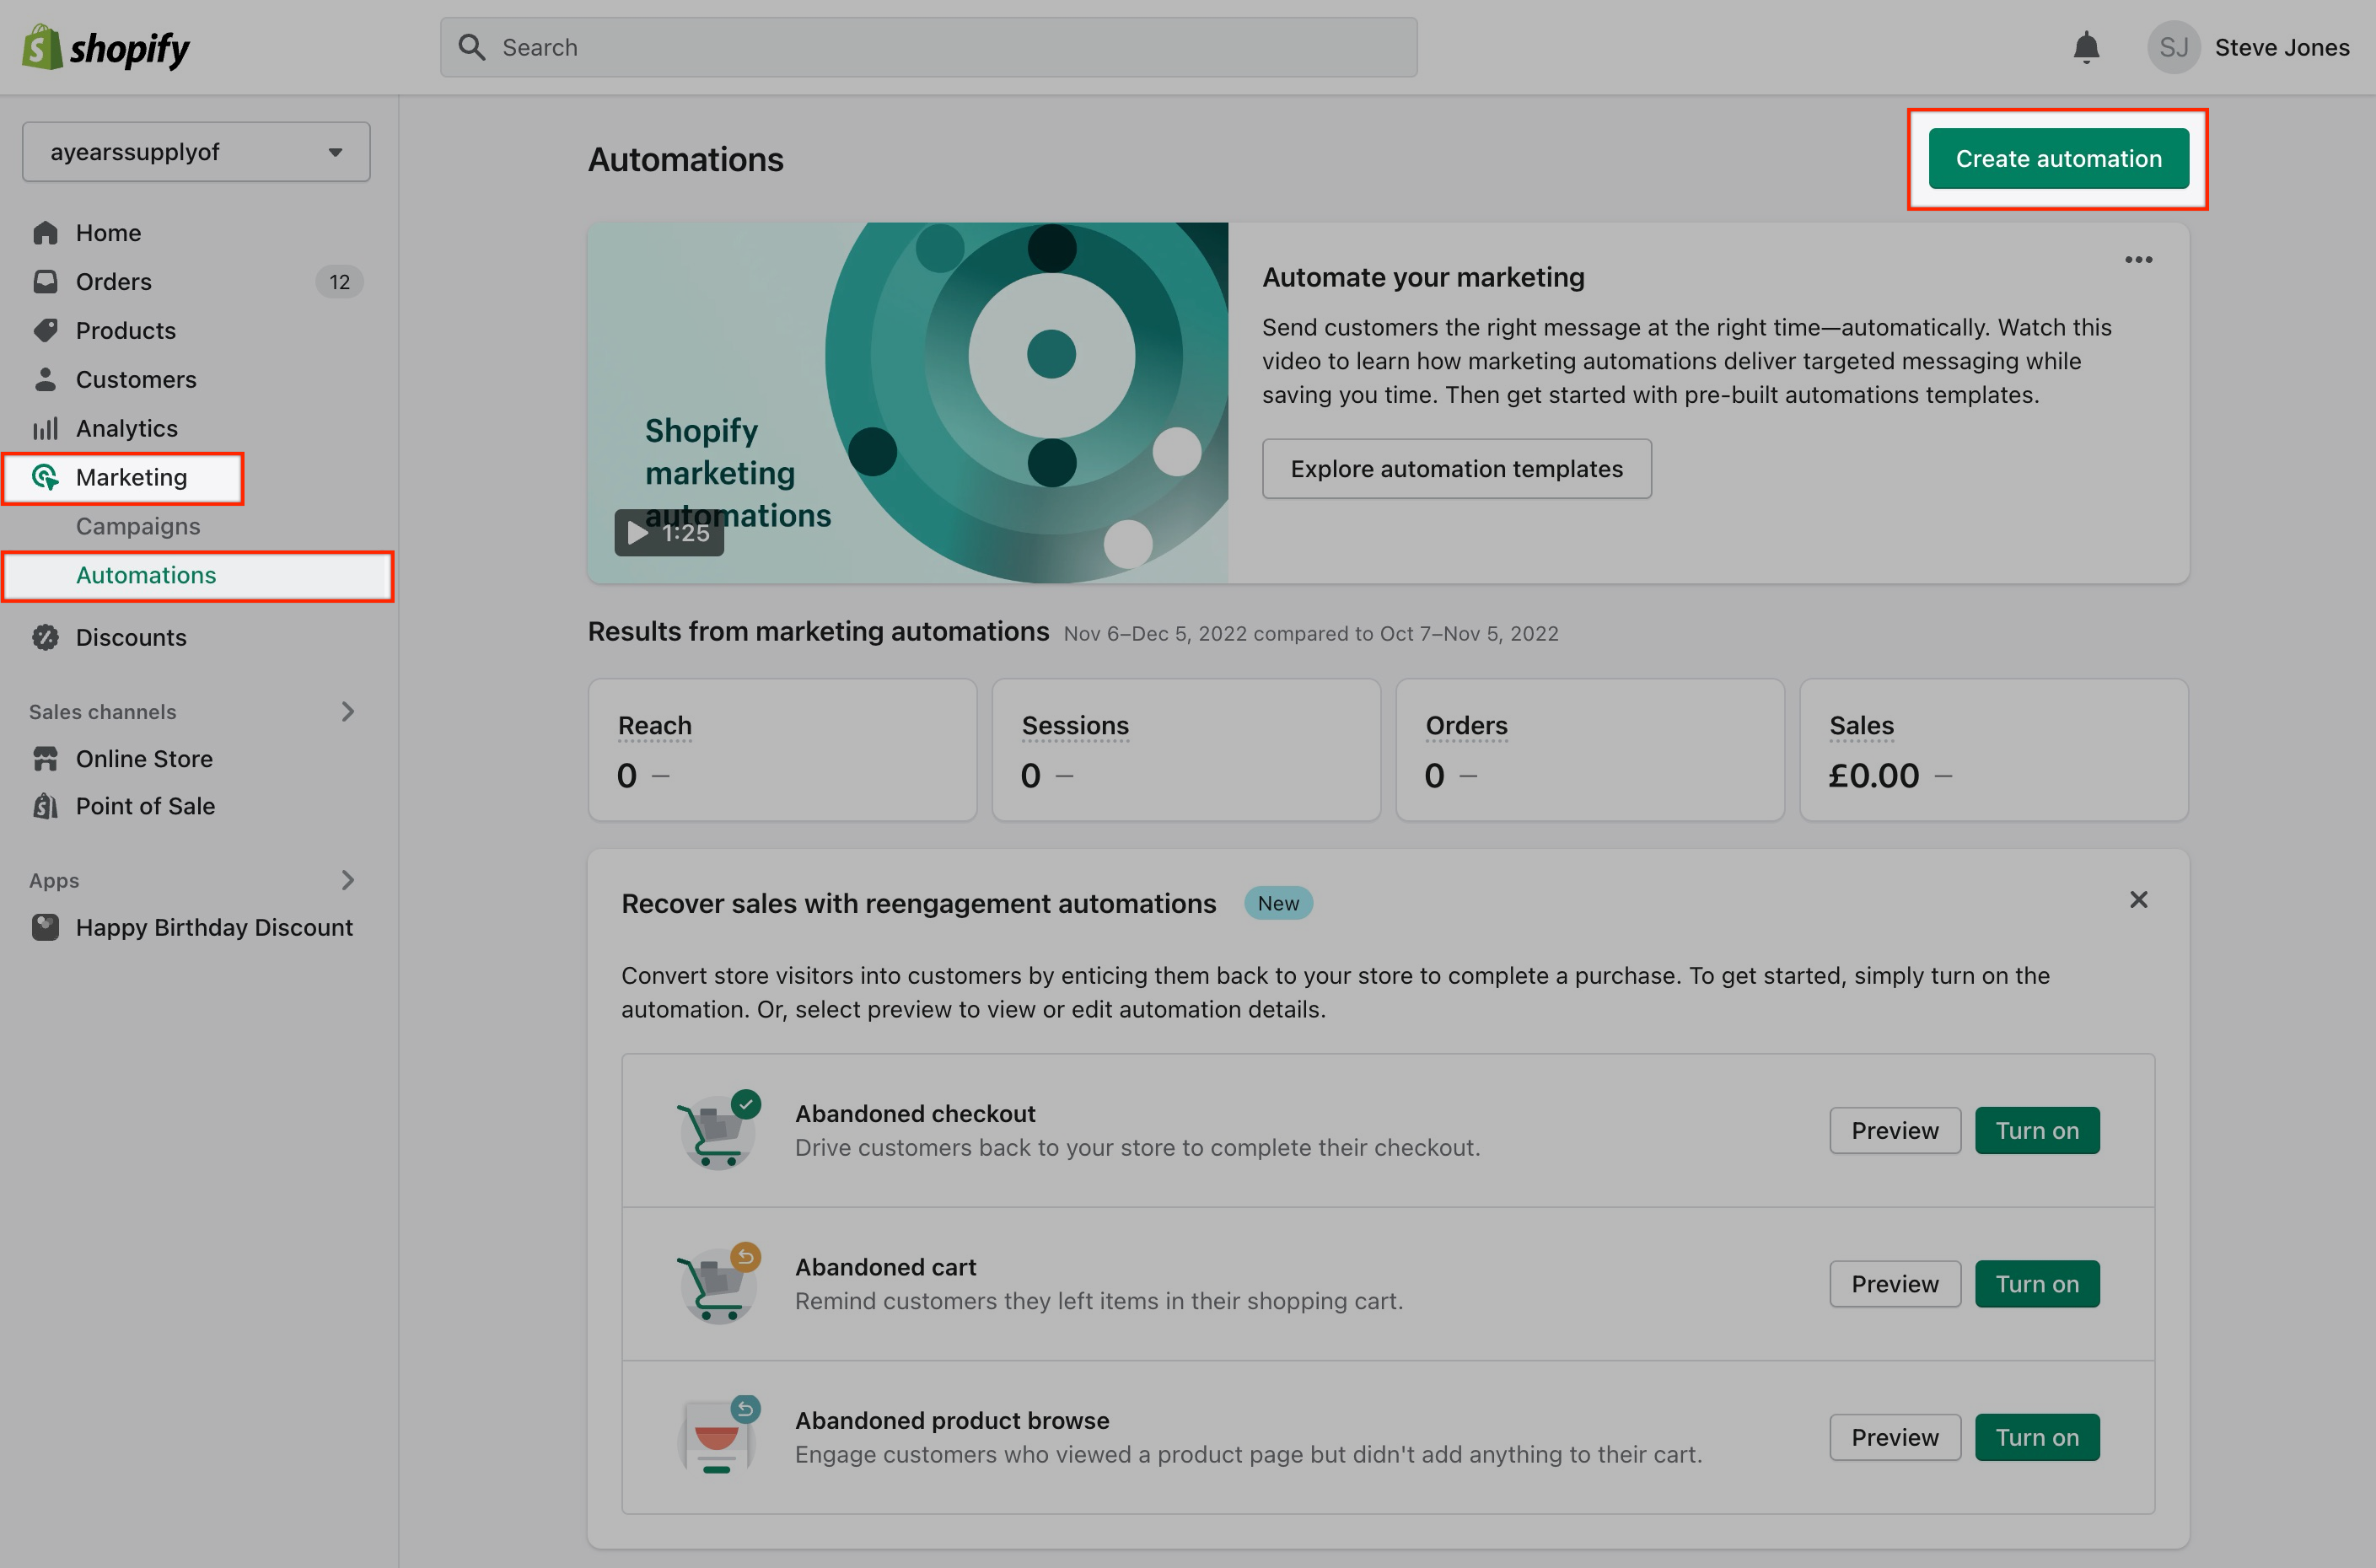
Task: Open the Happy Birthday Discount app
Action: [x=214, y=927]
